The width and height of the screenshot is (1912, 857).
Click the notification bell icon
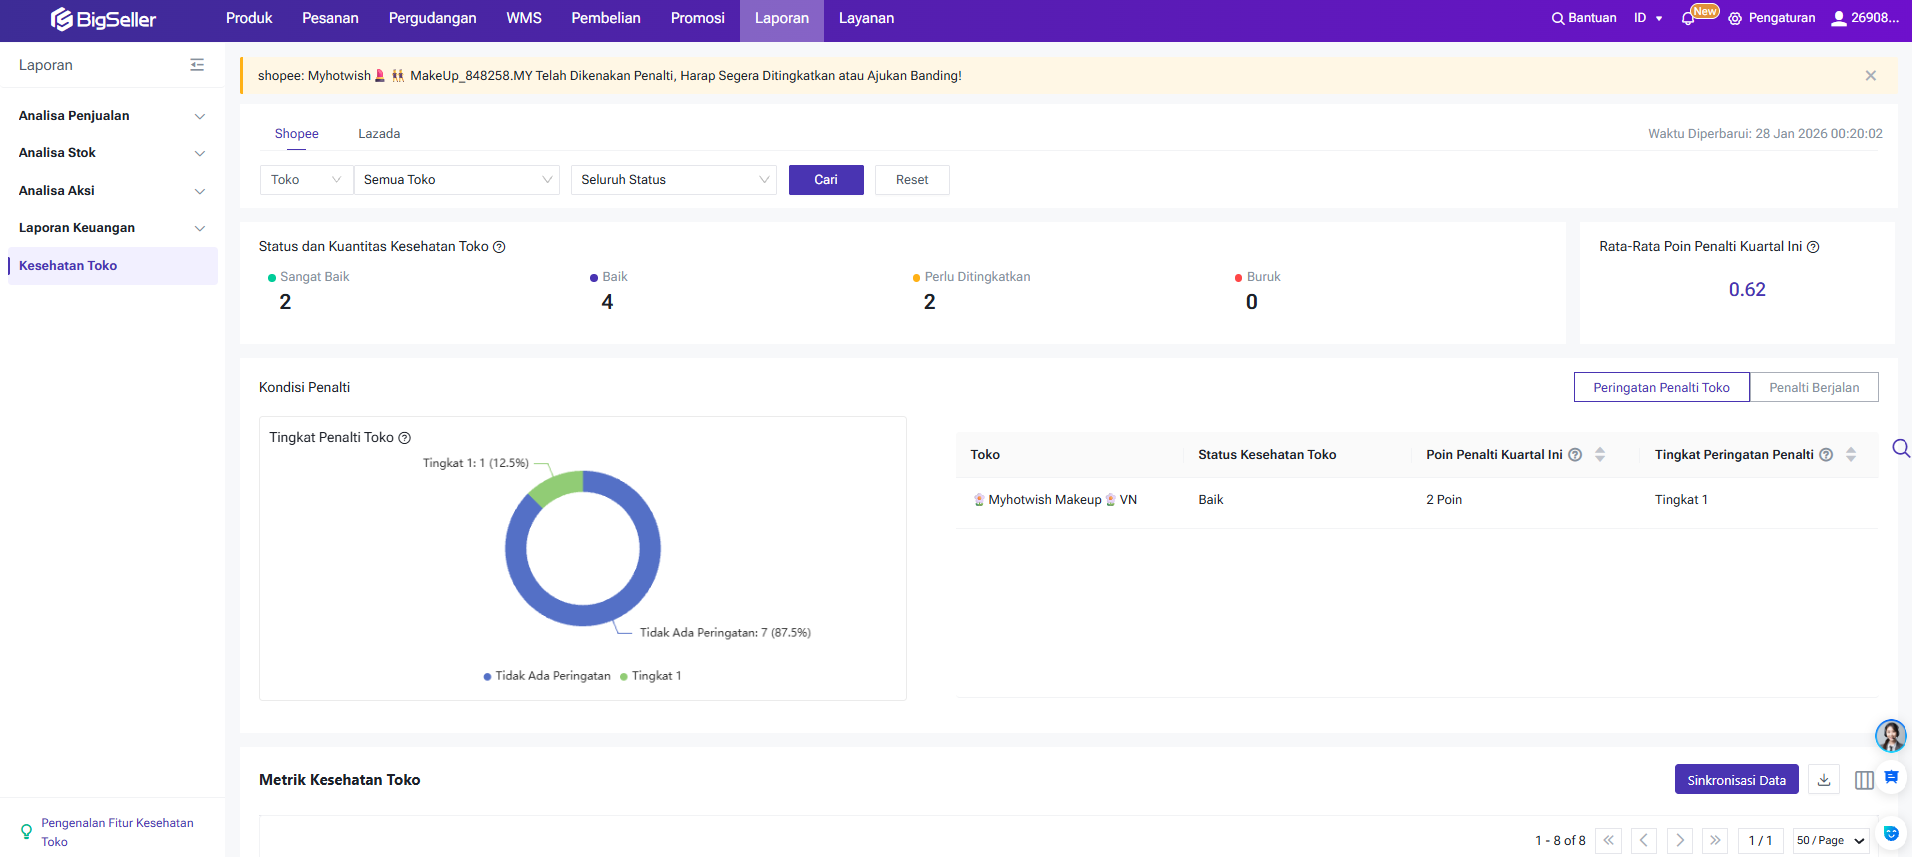click(1688, 18)
